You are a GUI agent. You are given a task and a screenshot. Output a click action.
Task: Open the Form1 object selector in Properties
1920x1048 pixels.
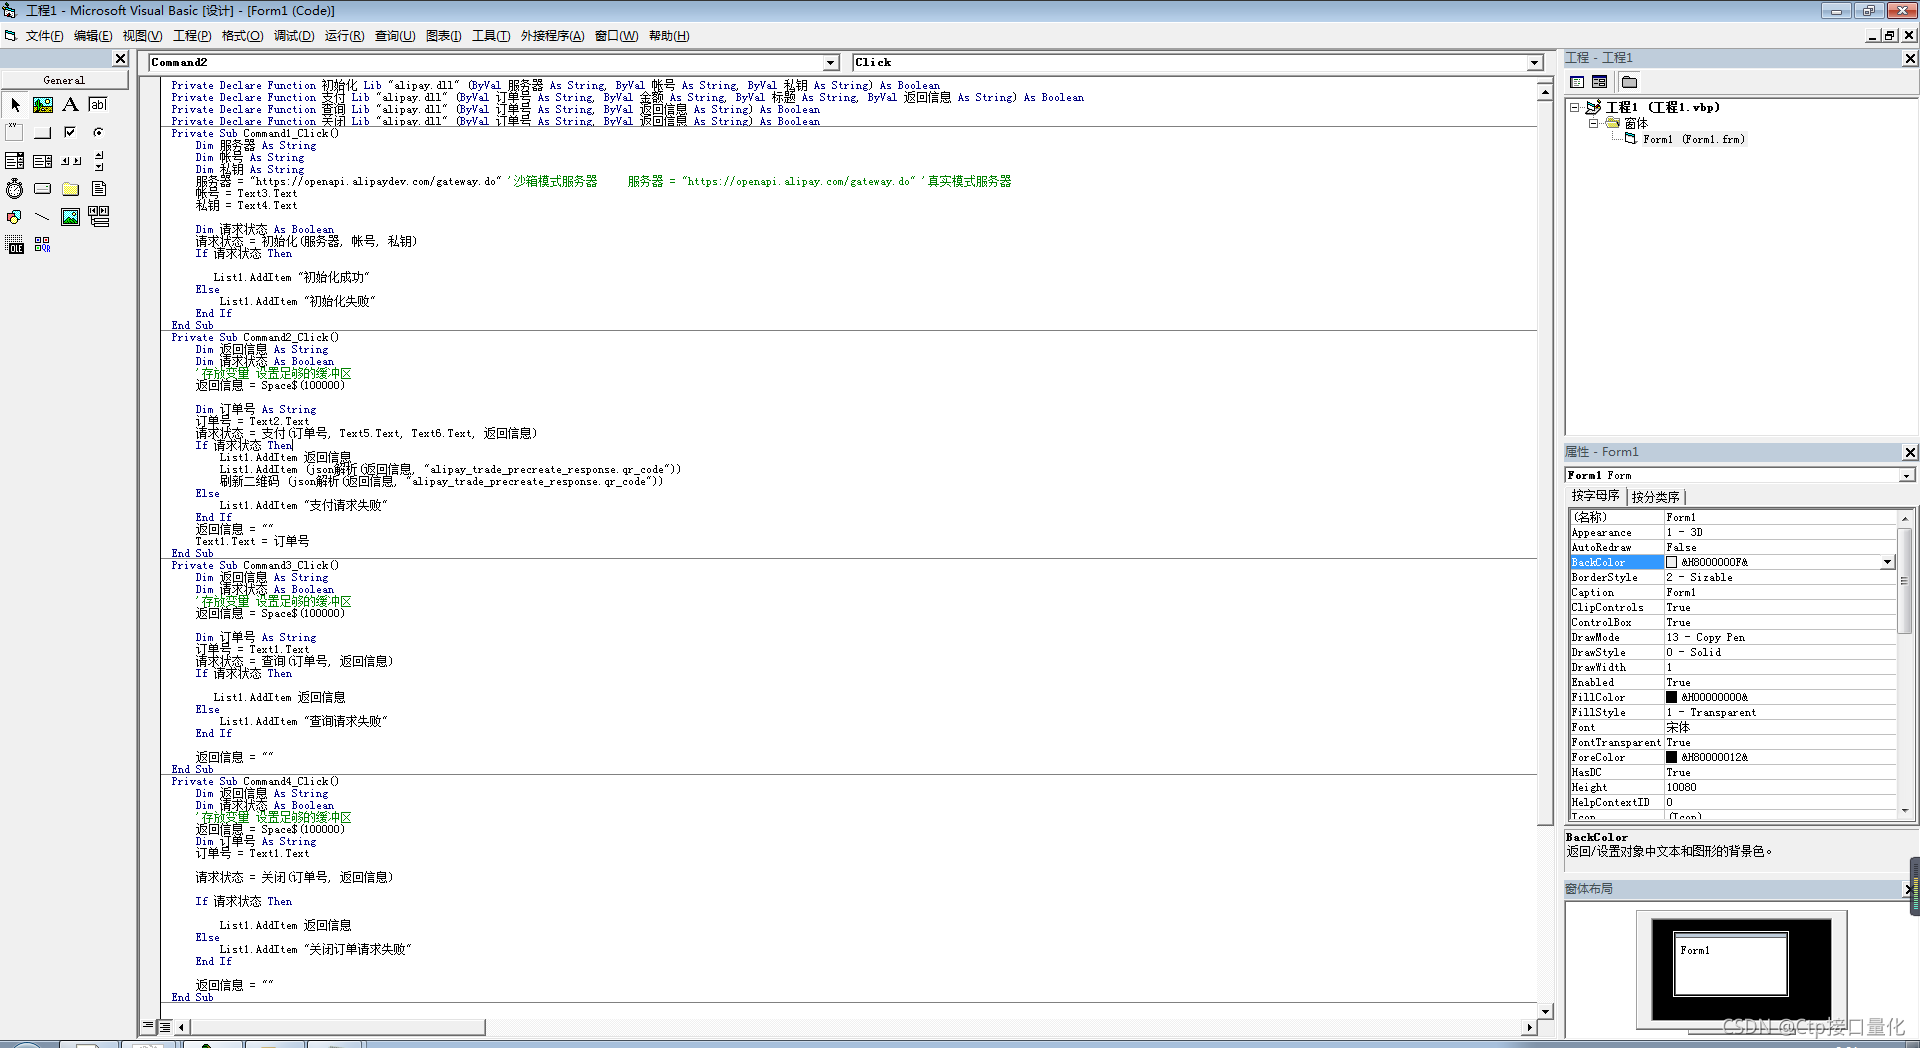(1907, 476)
